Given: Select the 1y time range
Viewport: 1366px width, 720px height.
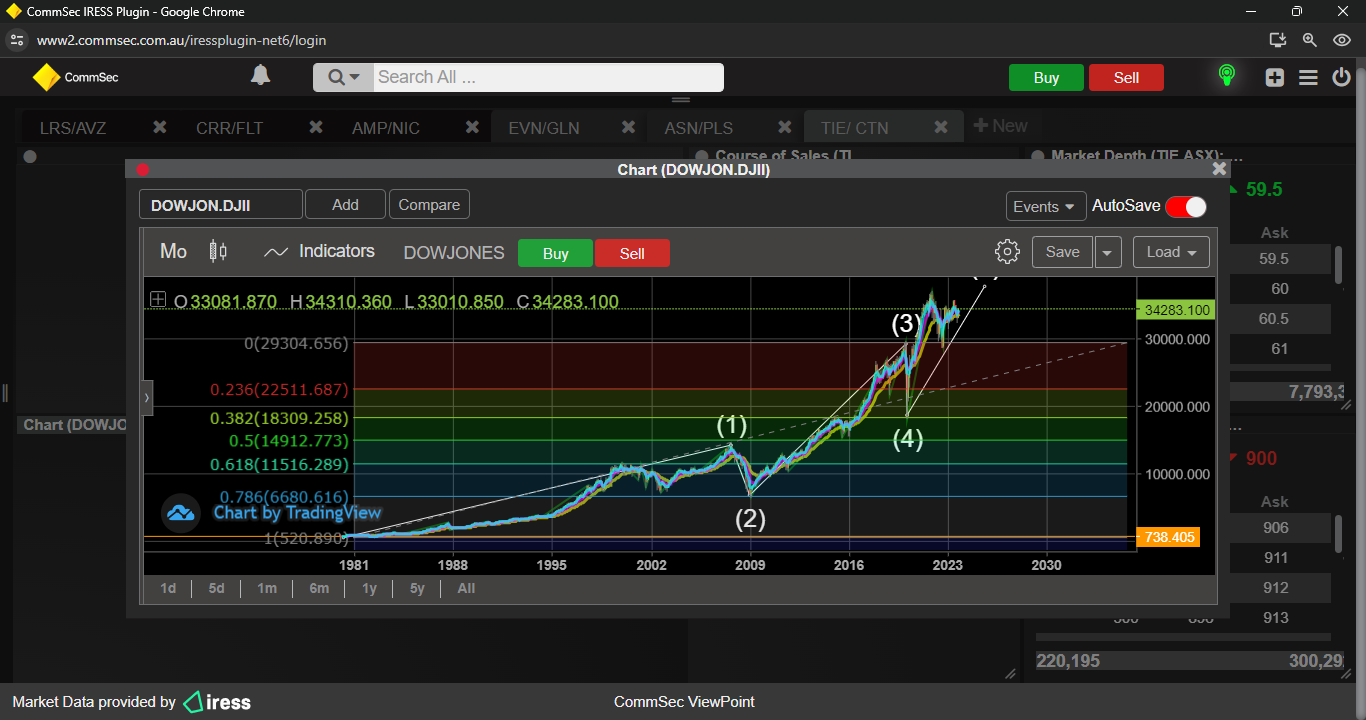Looking at the screenshot, I should tap(369, 588).
